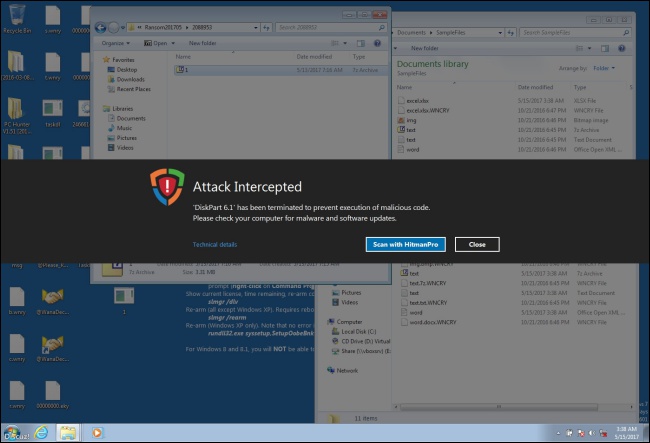Image resolution: width=650 pixels, height=443 pixels.
Task: Select the desktop icon labeled 1
Action: coord(124,300)
